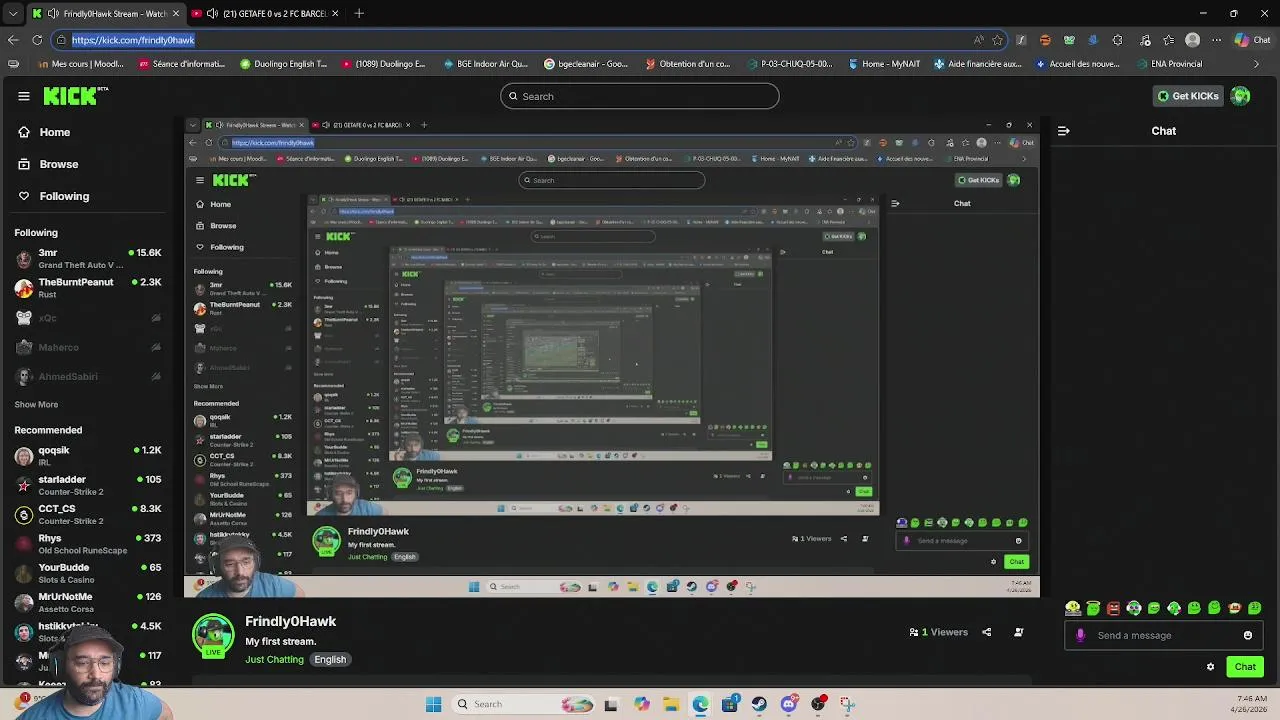Click the purple microphone icon in chat box
This screenshot has width=1280, height=720.
1080,635
